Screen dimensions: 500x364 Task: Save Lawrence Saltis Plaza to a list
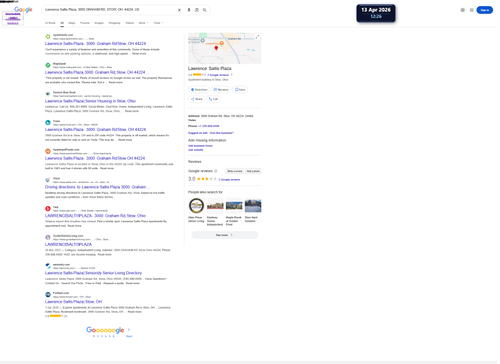click(x=240, y=90)
